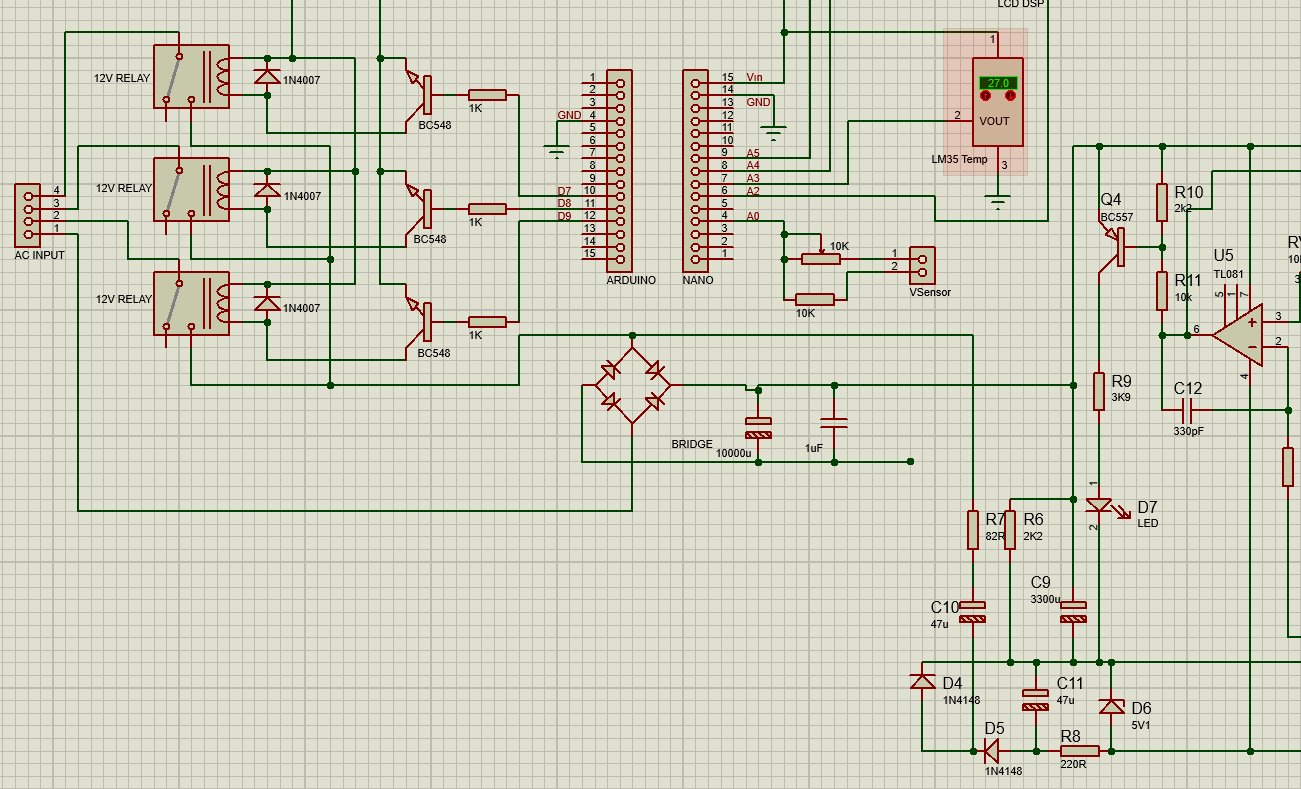Select the AC INPUT connector
Viewport: 1301px width, 789px height.
[x=27, y=215]
